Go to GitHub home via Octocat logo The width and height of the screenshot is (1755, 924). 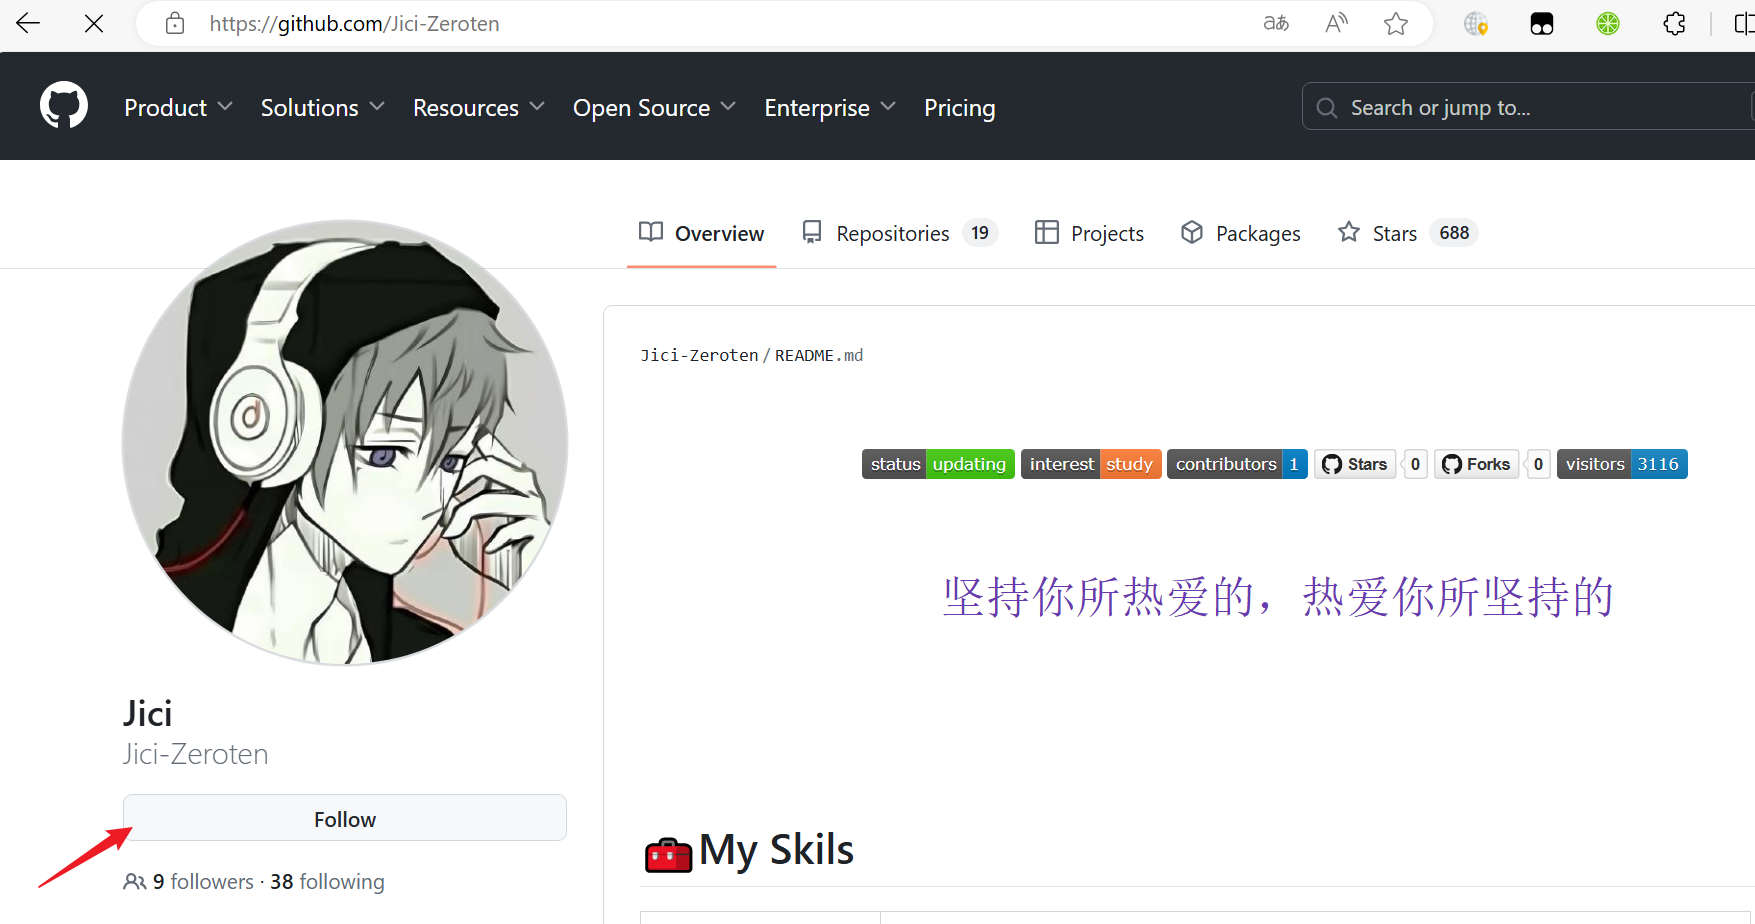click(64, 105)
